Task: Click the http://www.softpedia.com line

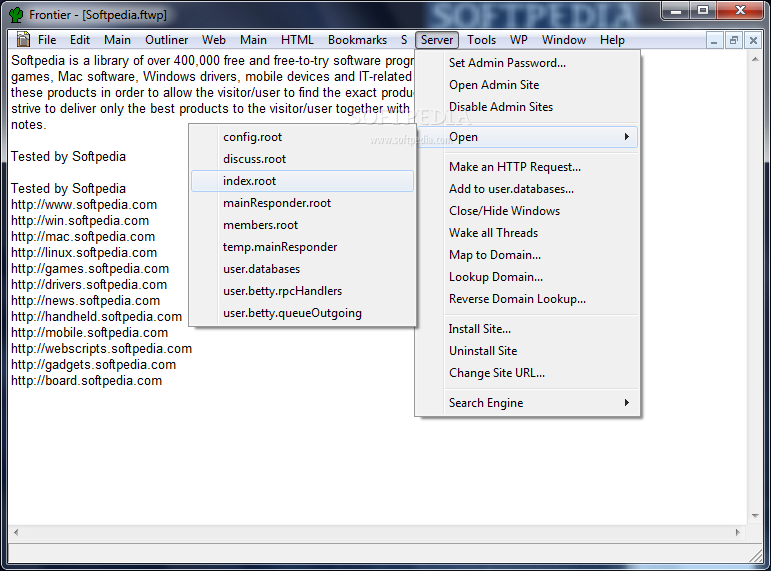Action: click(x=84, y=205)
